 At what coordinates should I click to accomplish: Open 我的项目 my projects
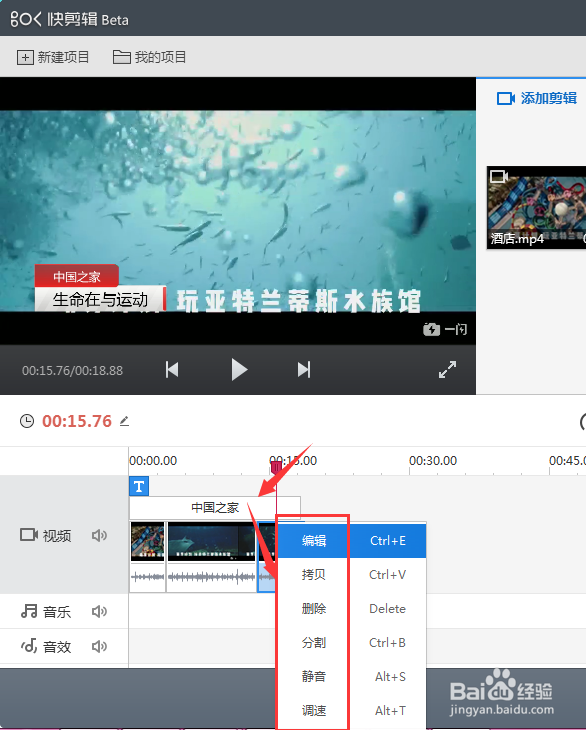(x=149, y=57)
